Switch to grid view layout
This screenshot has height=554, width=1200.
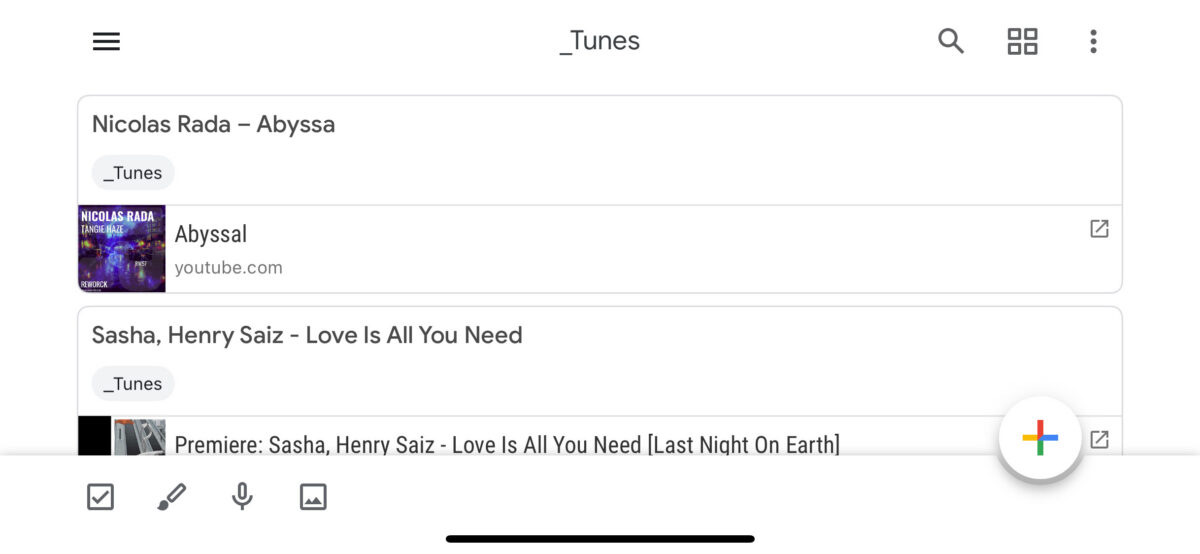coord(1022,41)
